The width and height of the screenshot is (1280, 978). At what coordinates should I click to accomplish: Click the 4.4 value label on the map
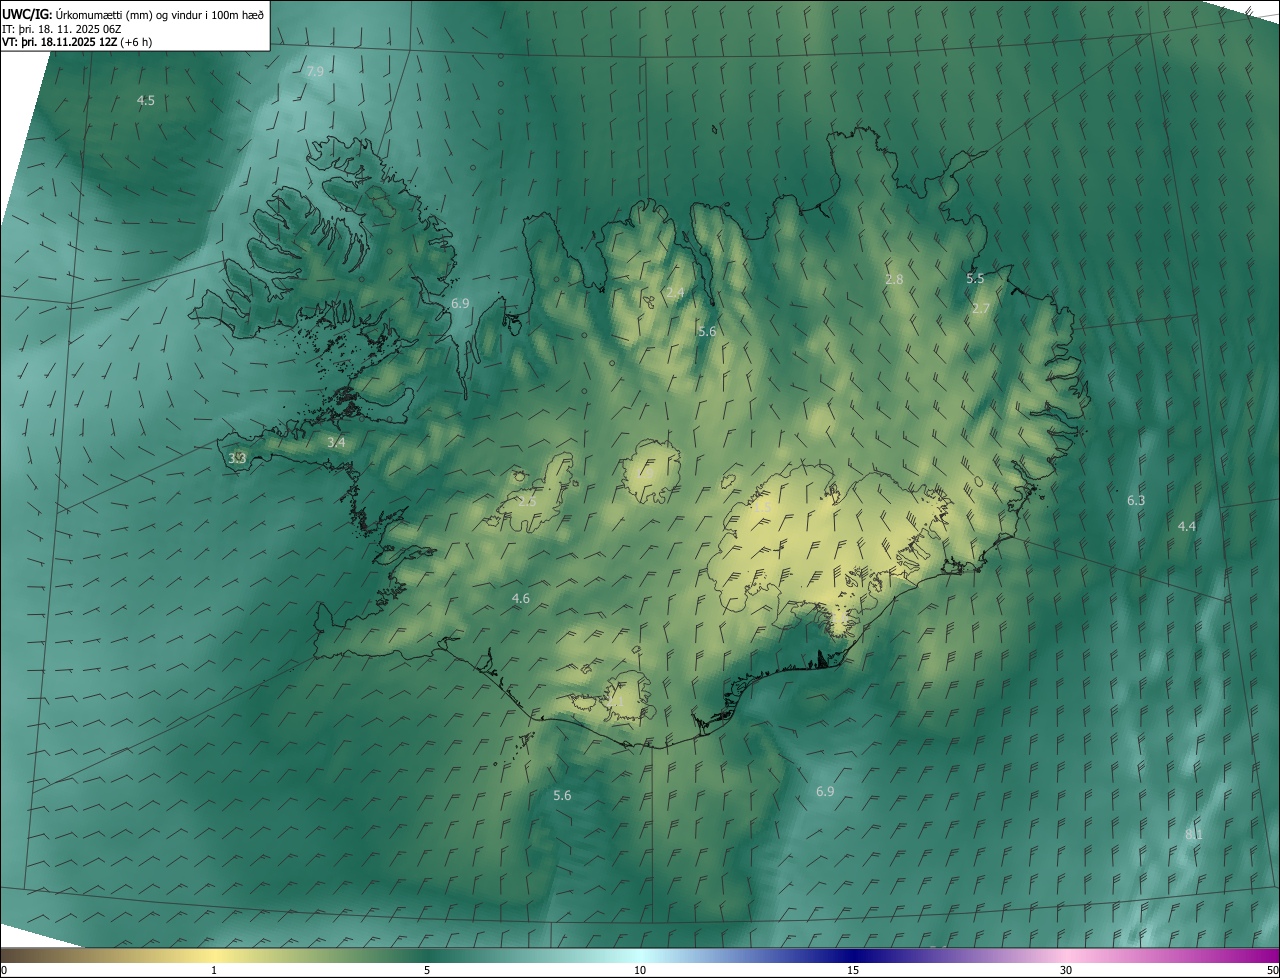coord(1187,526)
